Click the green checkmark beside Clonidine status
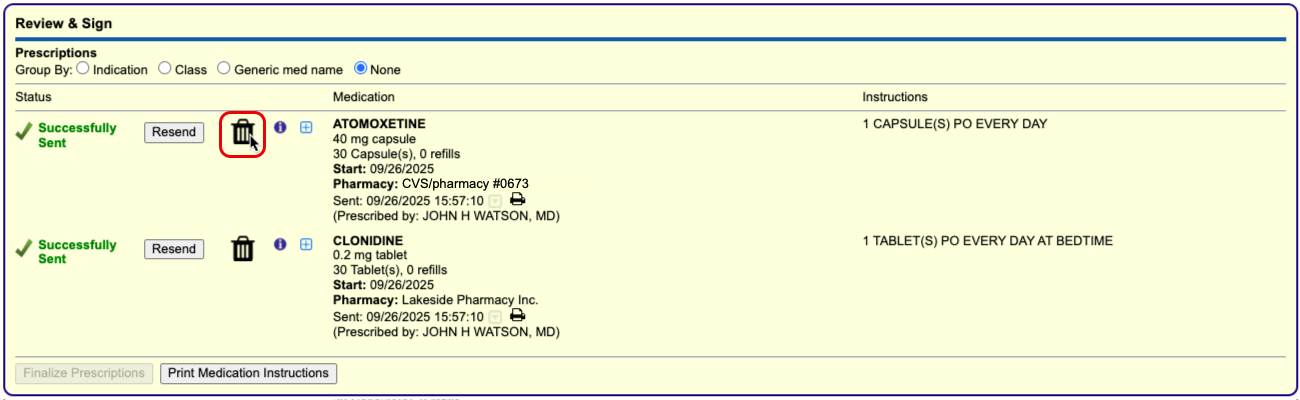 [24, 250]
